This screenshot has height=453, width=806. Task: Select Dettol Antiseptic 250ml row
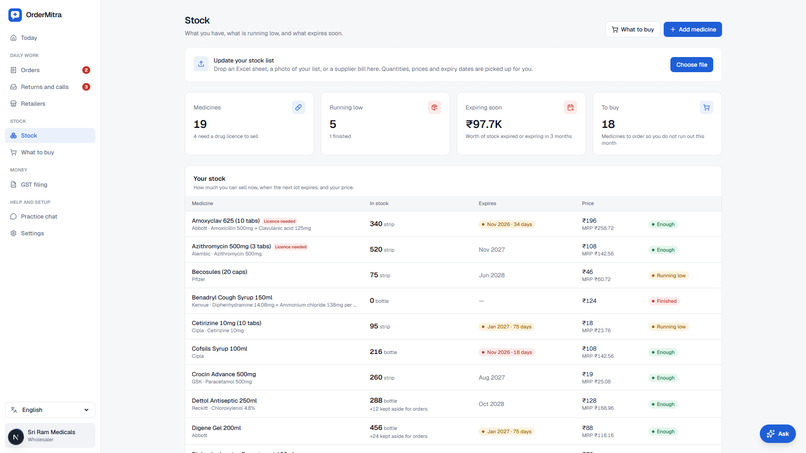coord(453,404)
